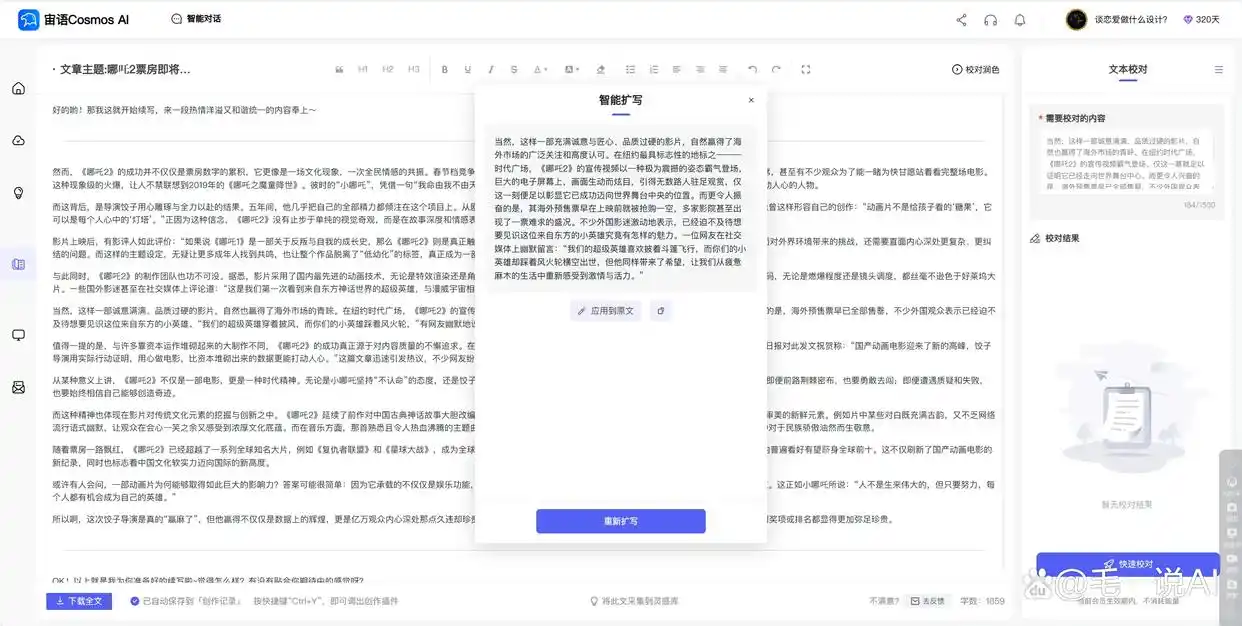The height and width of the screenshot is (626, 1242).
Task: Toggle underline formatting
Action: (468, 69)
